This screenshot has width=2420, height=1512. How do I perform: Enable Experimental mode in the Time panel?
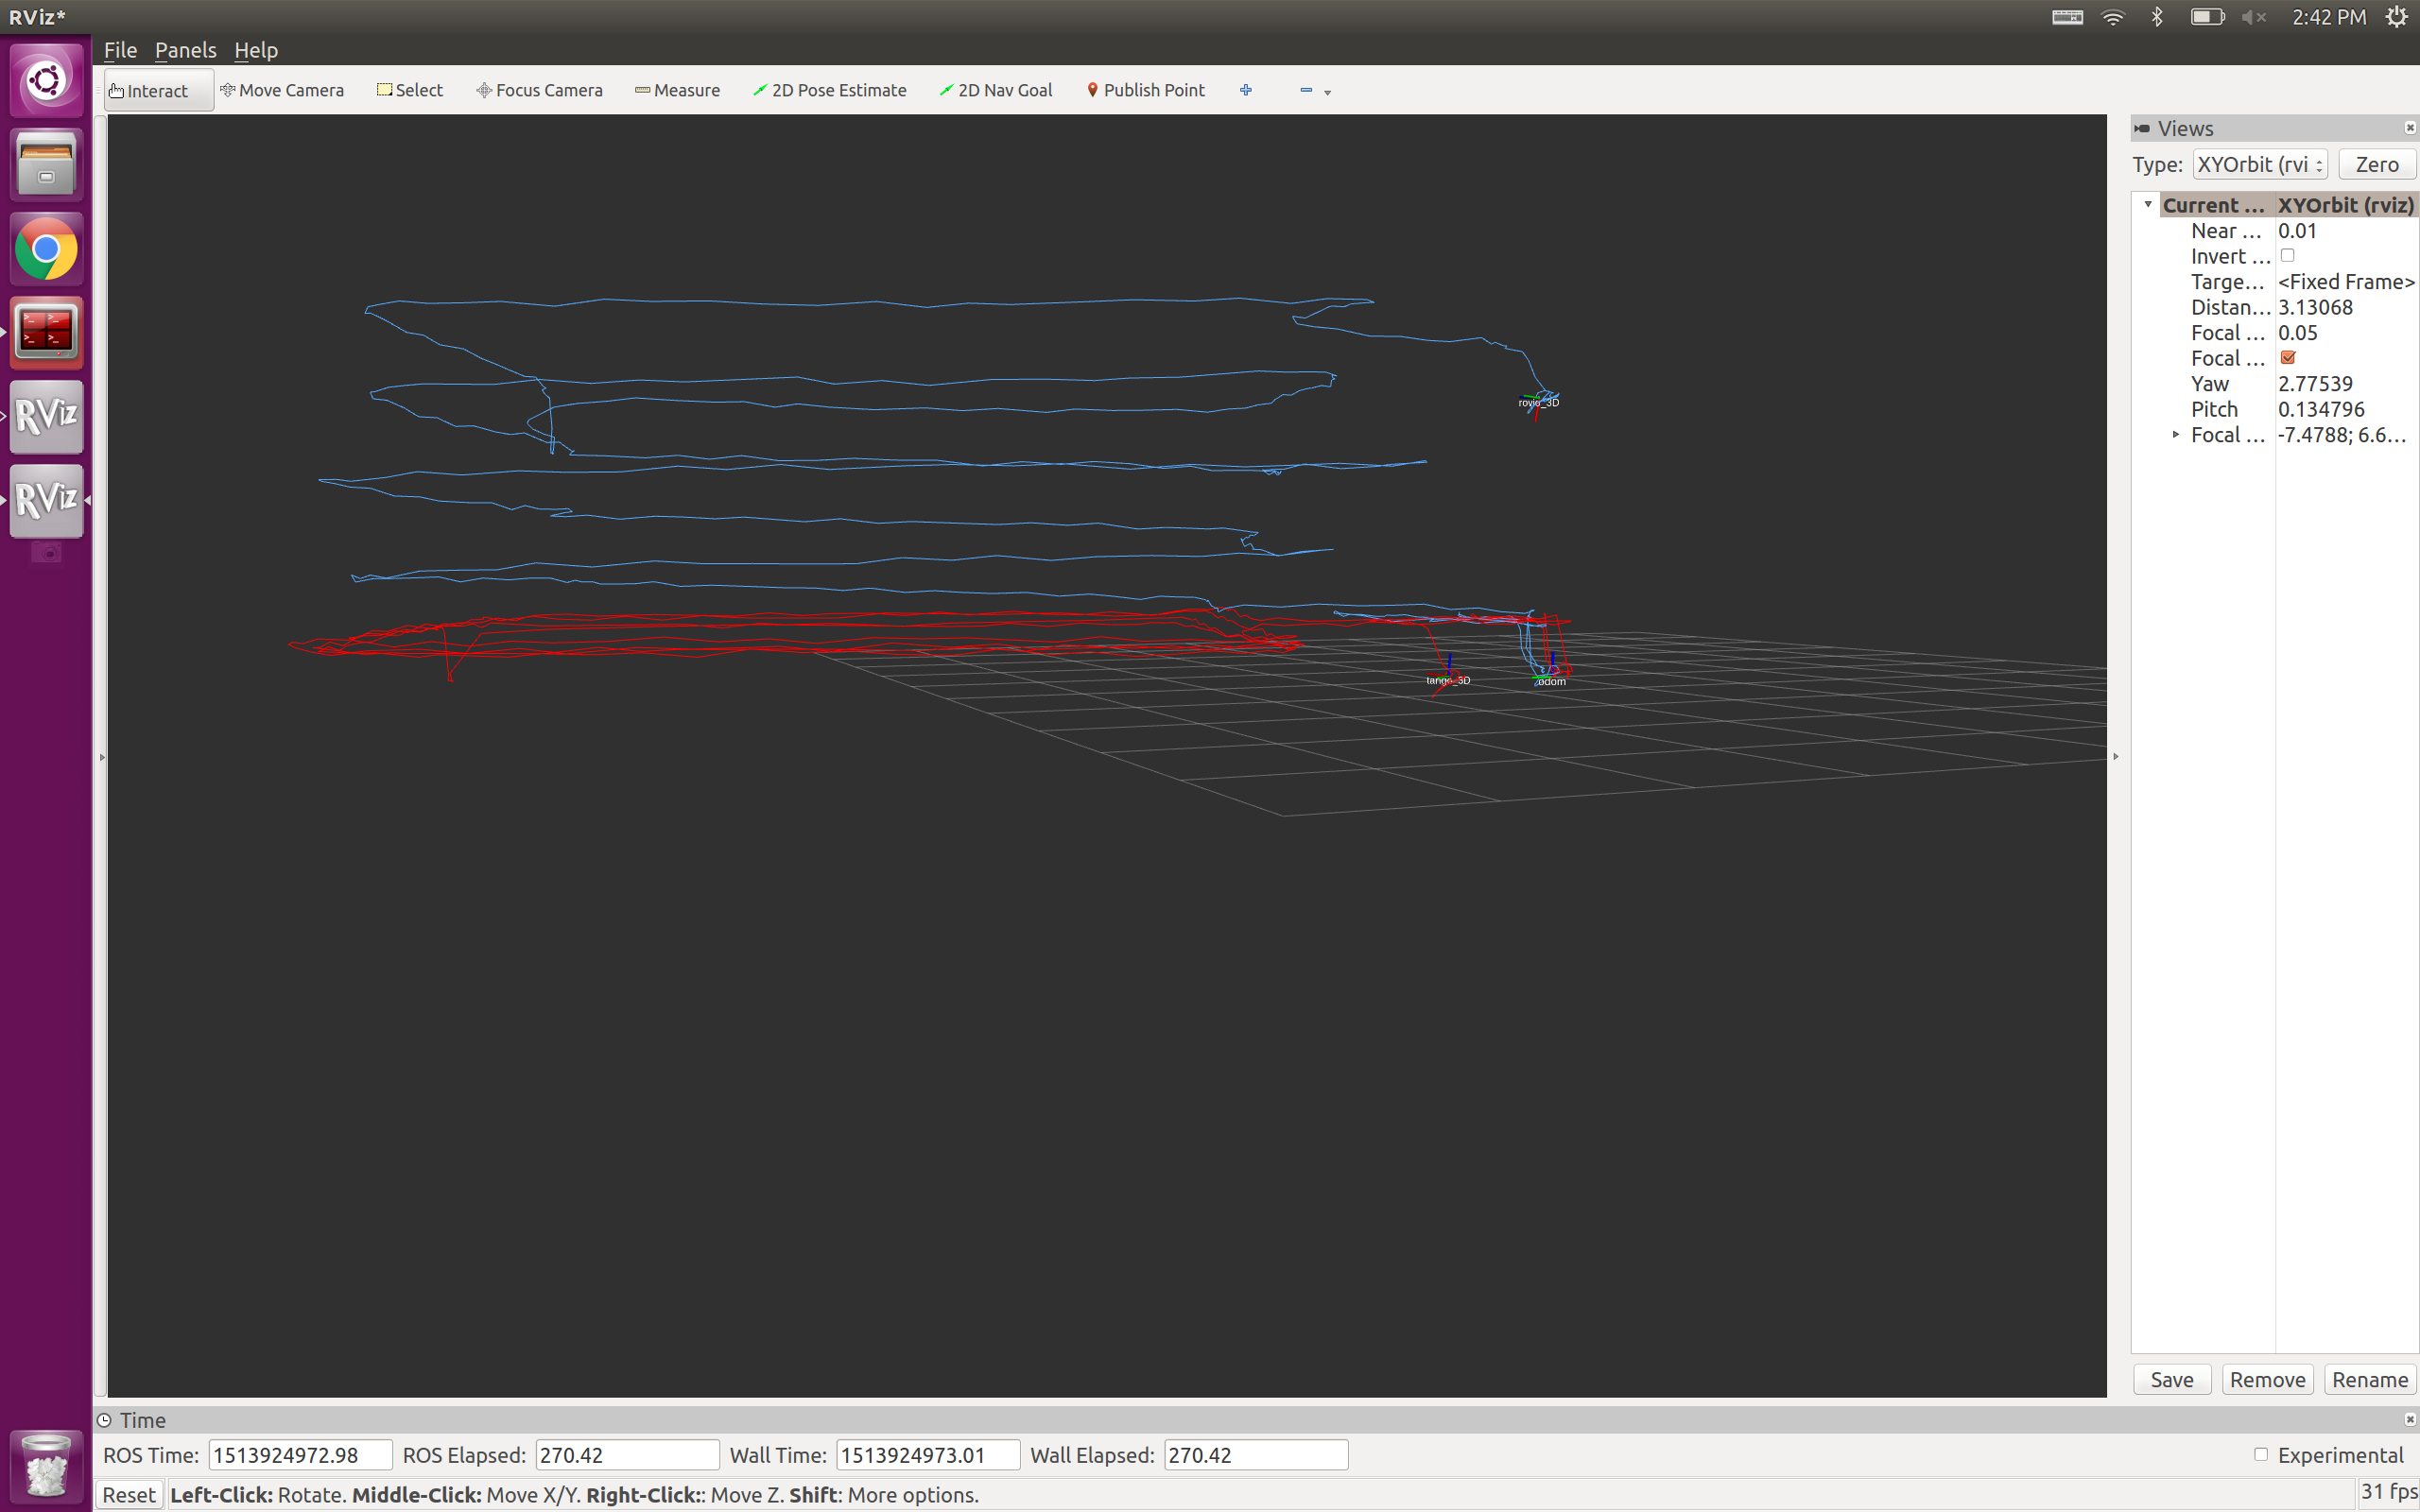[x=2263, y=1455]
